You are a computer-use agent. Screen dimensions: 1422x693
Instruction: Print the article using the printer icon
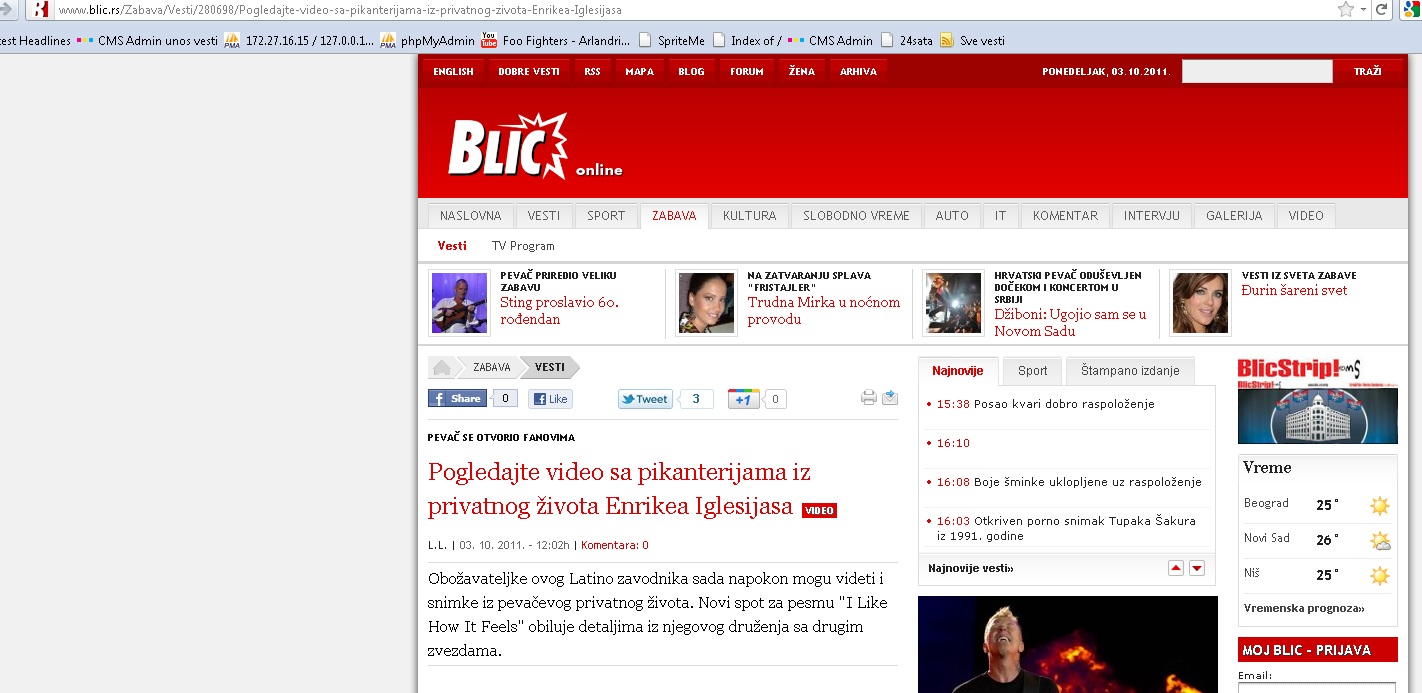(868, 398)
